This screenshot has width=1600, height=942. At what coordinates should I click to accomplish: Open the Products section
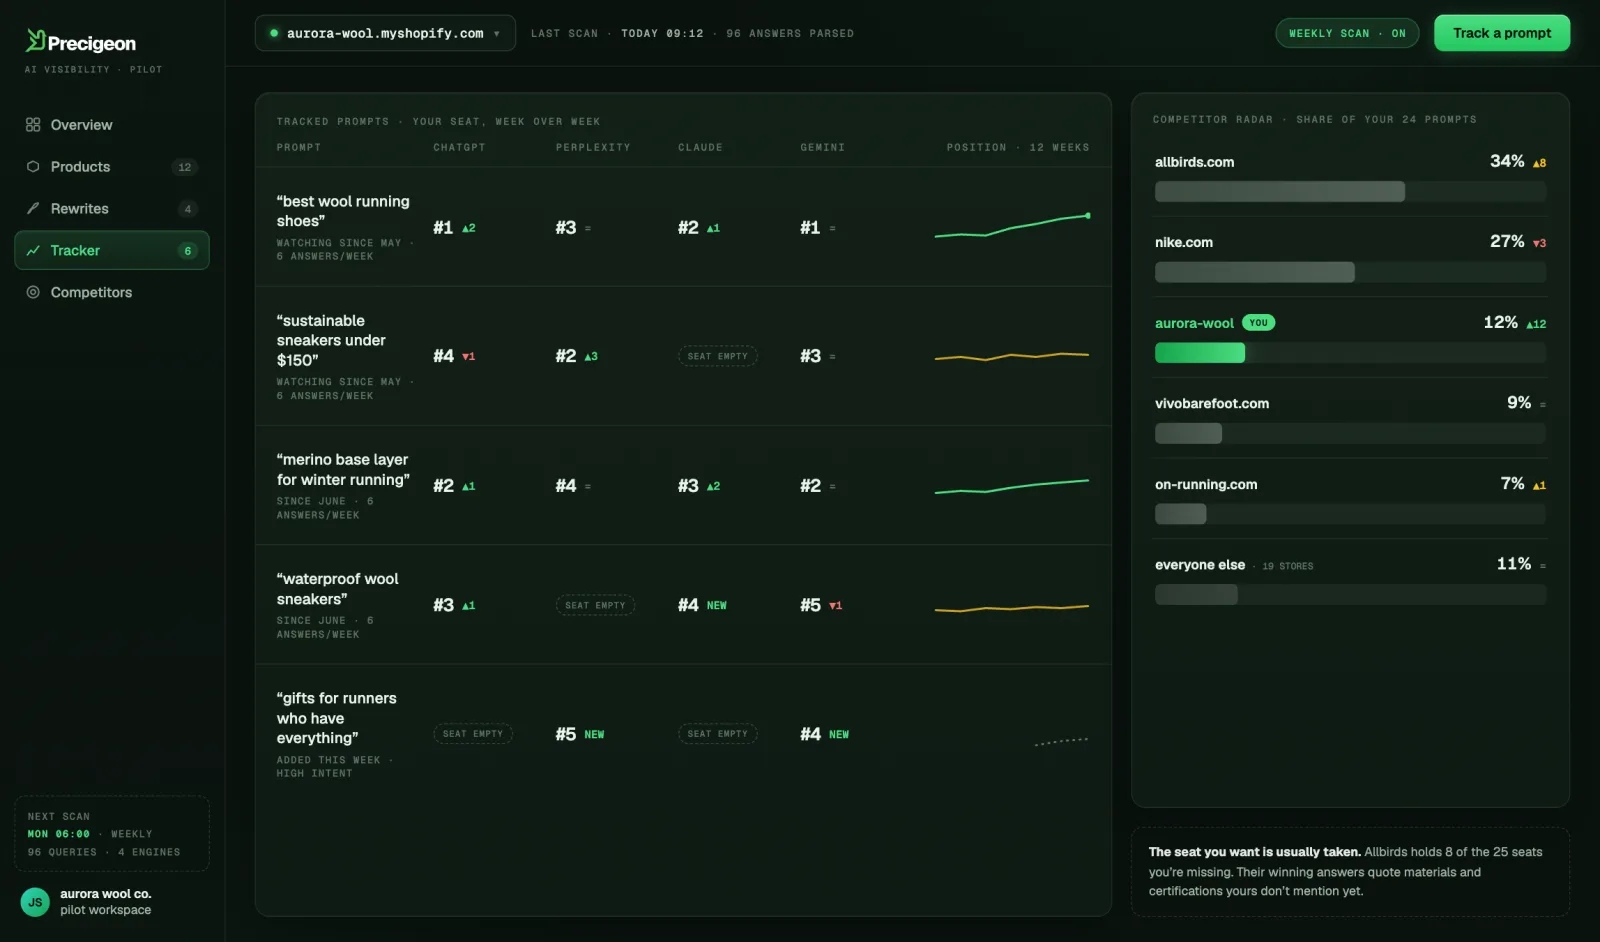pos(112,167)
